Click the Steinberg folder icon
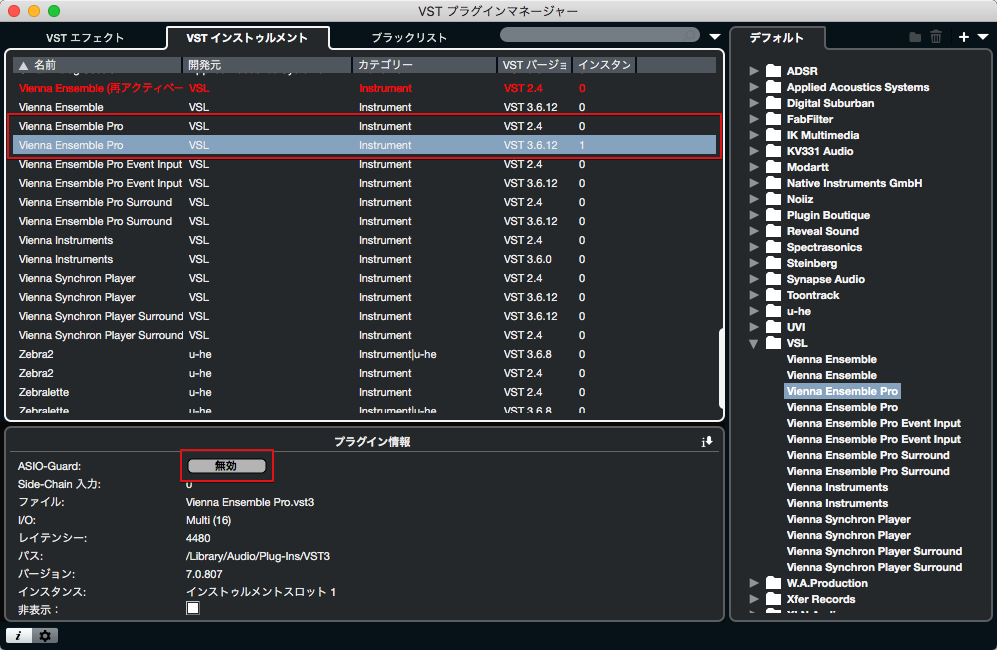Viewport: 997px width, 650px height. (773, 263)
